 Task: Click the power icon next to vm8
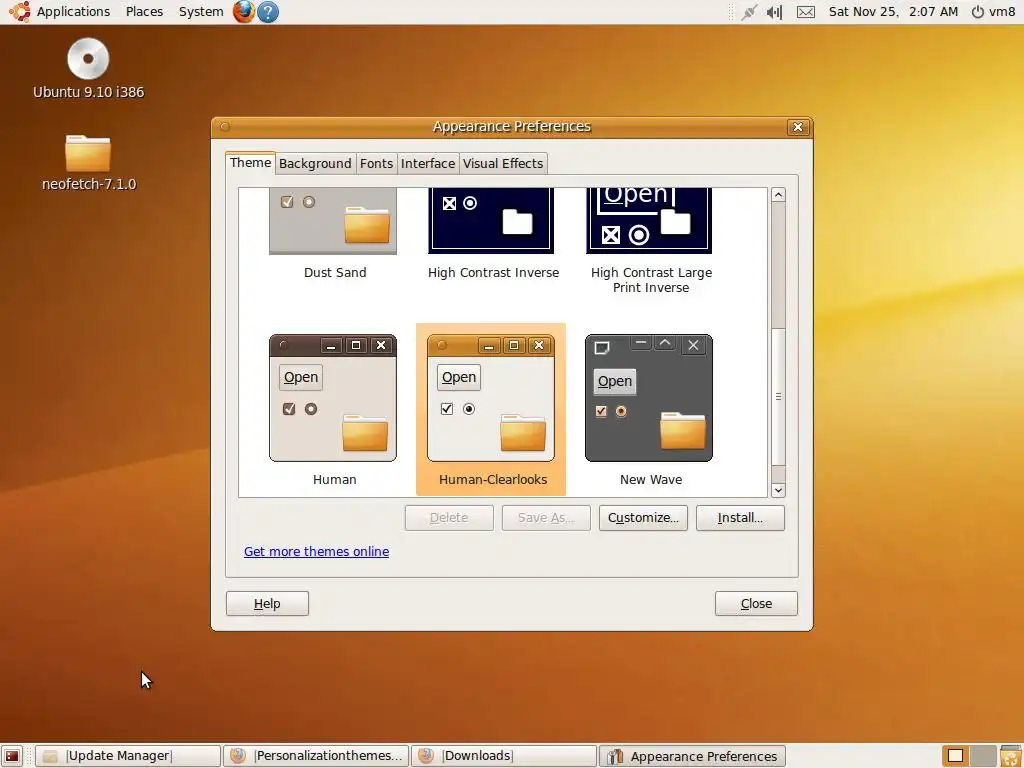tap(978, 12)
